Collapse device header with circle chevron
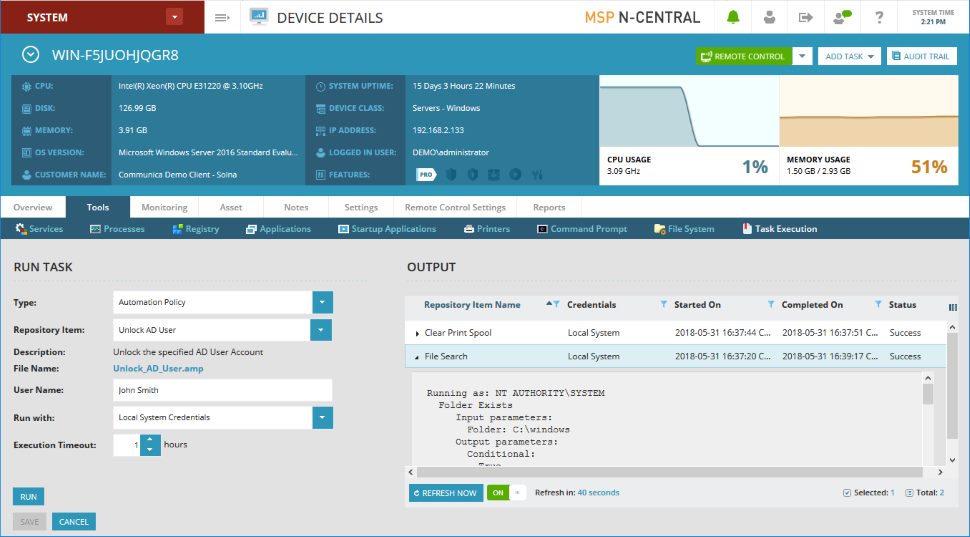Viewport: 970px width, 537px height. click(30, 55)
